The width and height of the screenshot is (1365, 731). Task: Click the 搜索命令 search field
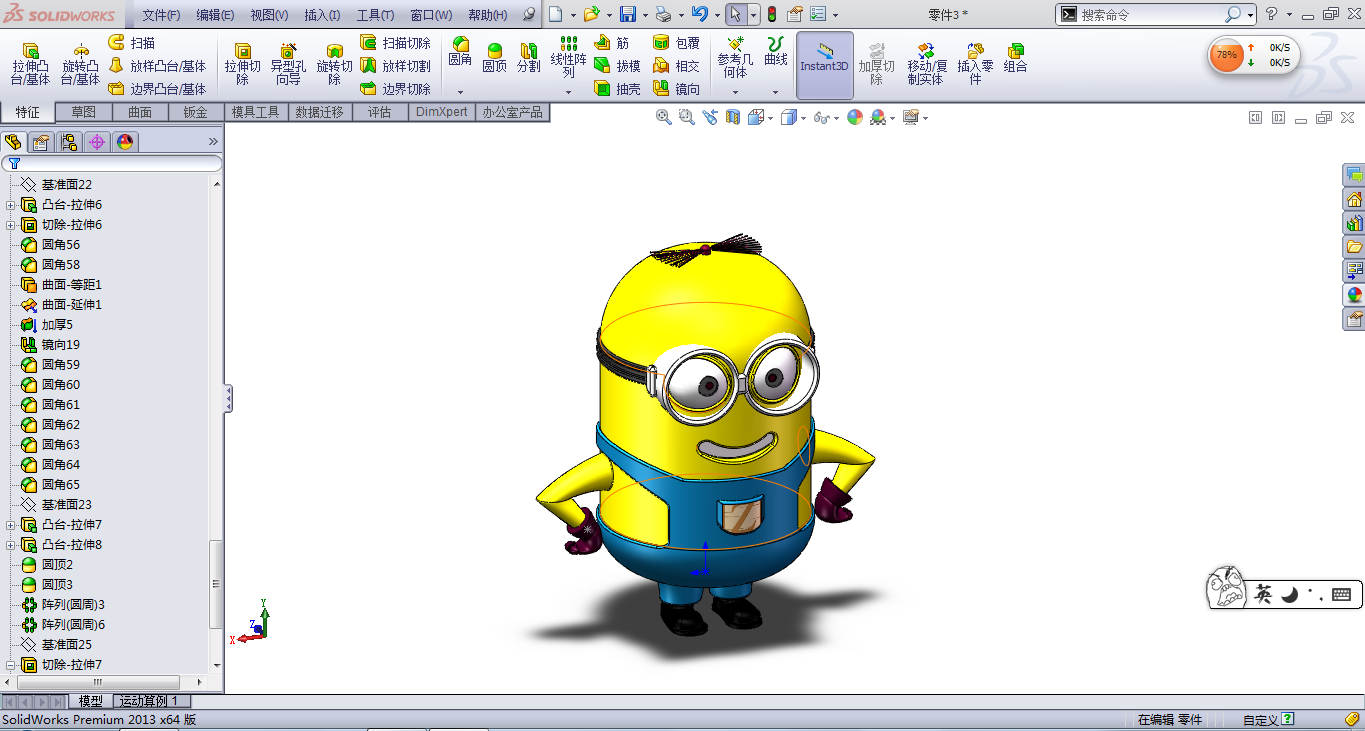point(1150,15)
